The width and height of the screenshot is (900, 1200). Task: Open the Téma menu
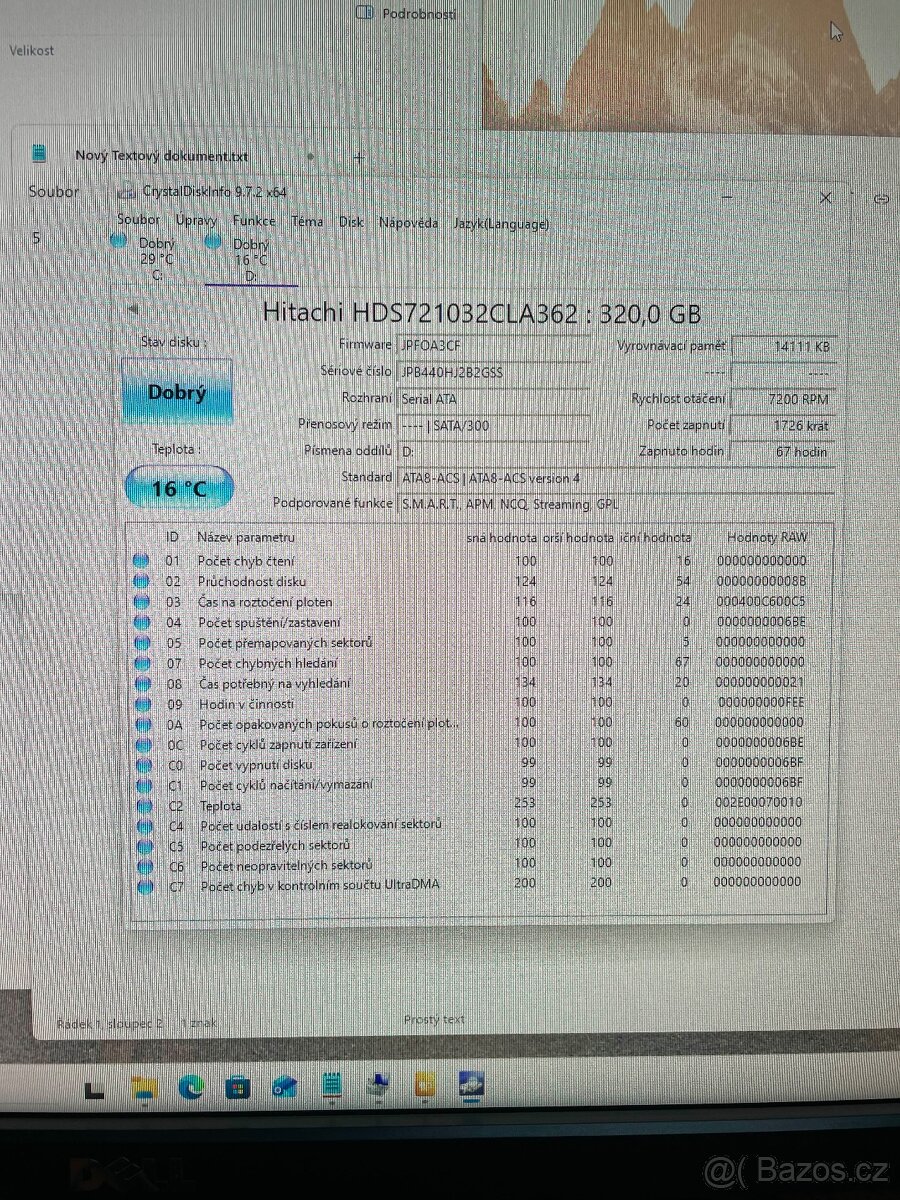(x=306, y=222)
